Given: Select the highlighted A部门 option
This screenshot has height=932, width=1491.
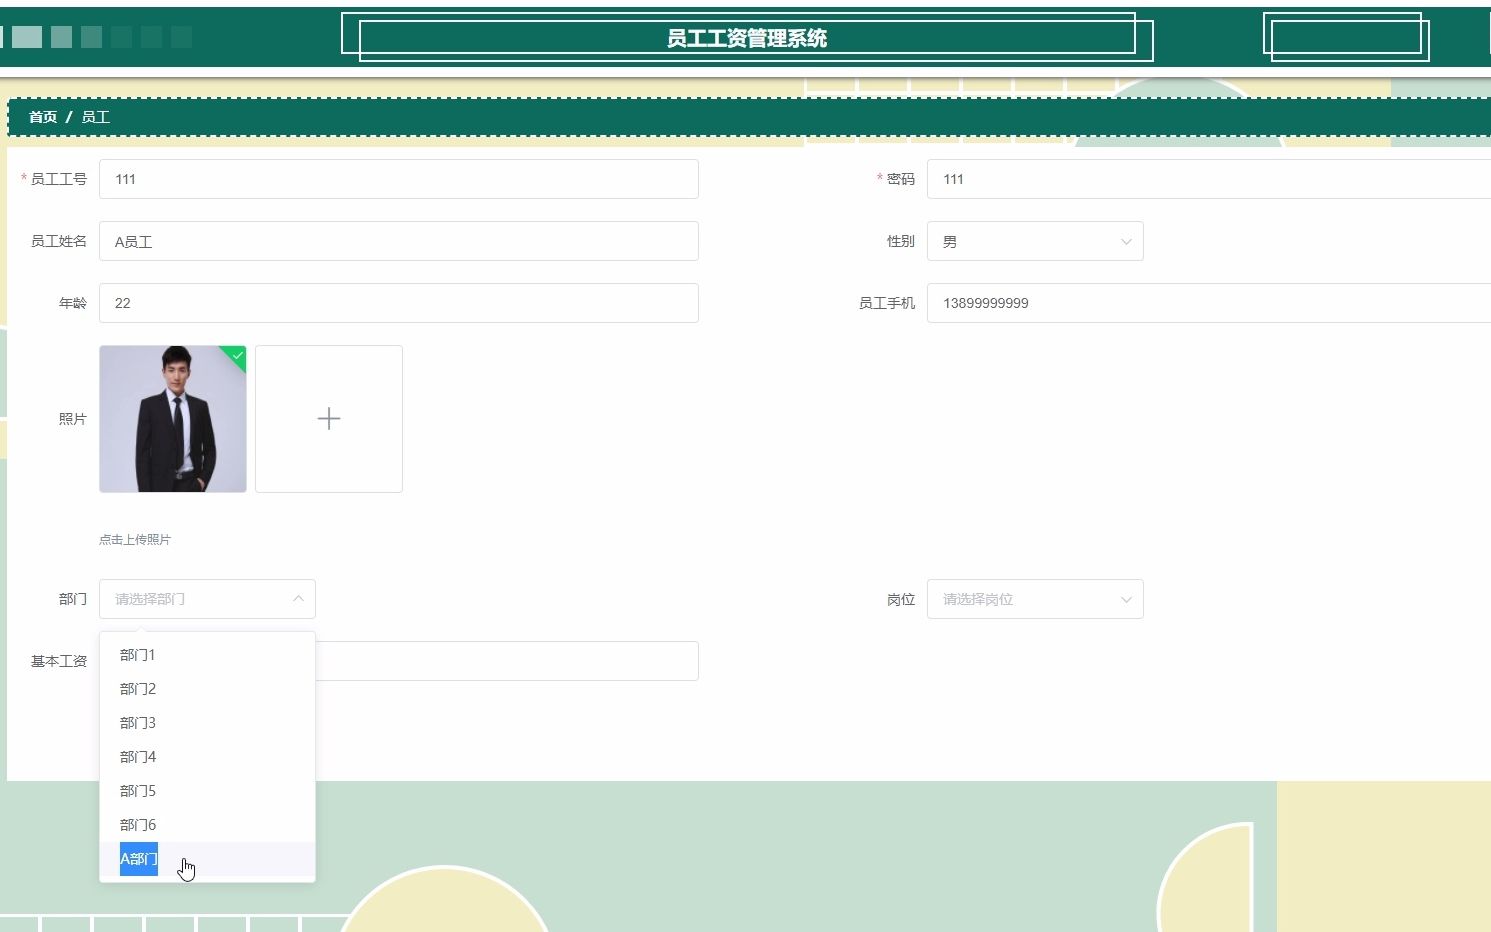Looking at the screenshot, I should click(207, 859).
